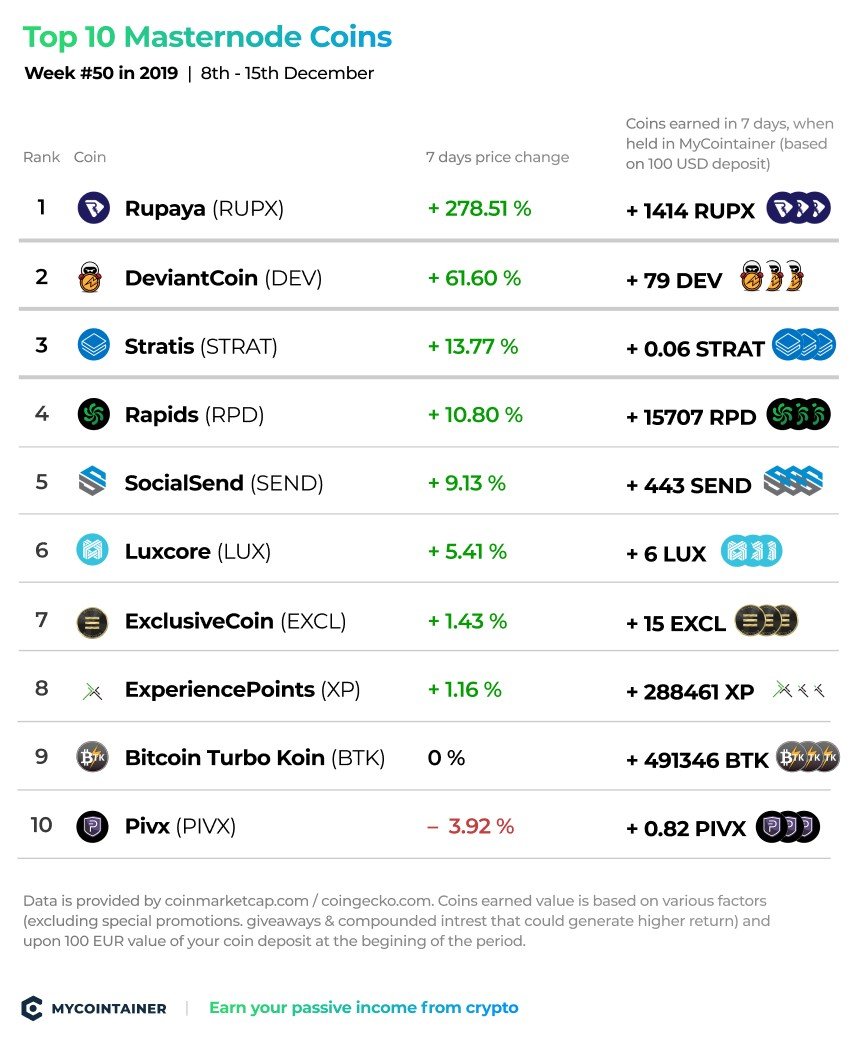Select the Stratis blue layered icon
Image resolution: width=858 pixels, height=1056 pixels.
(x=94, y=345)
